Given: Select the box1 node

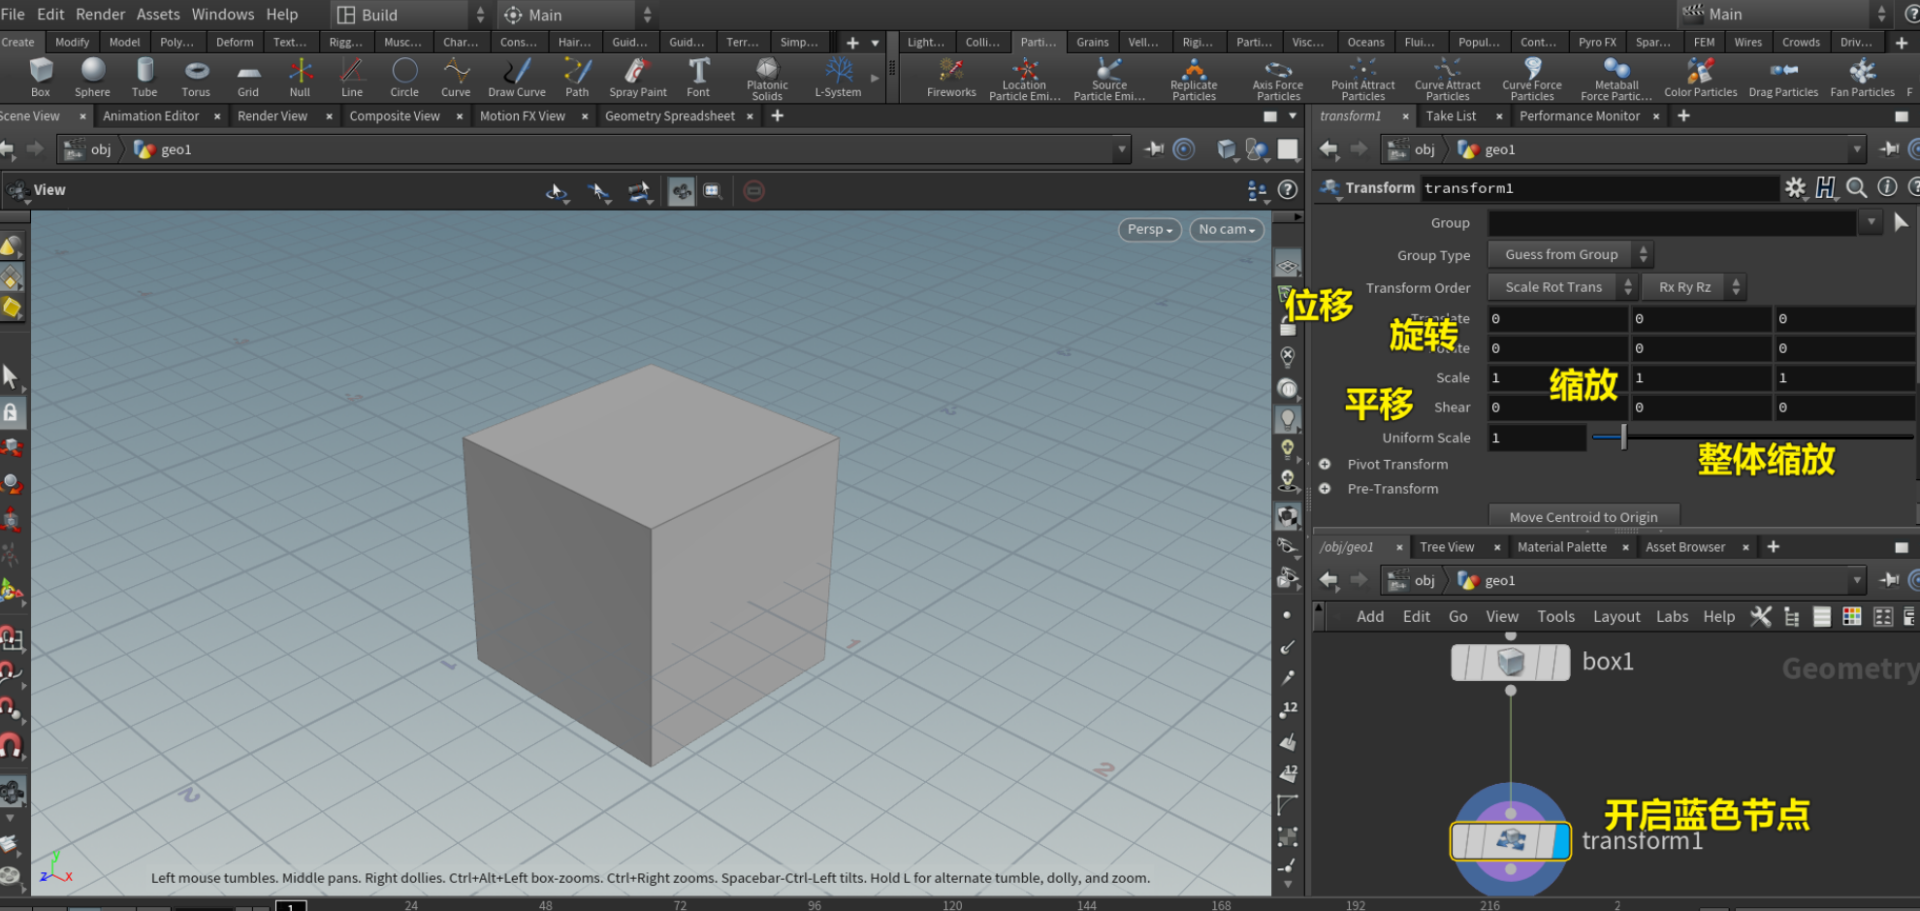Looking at the screenshot, I should (1510, 662).
